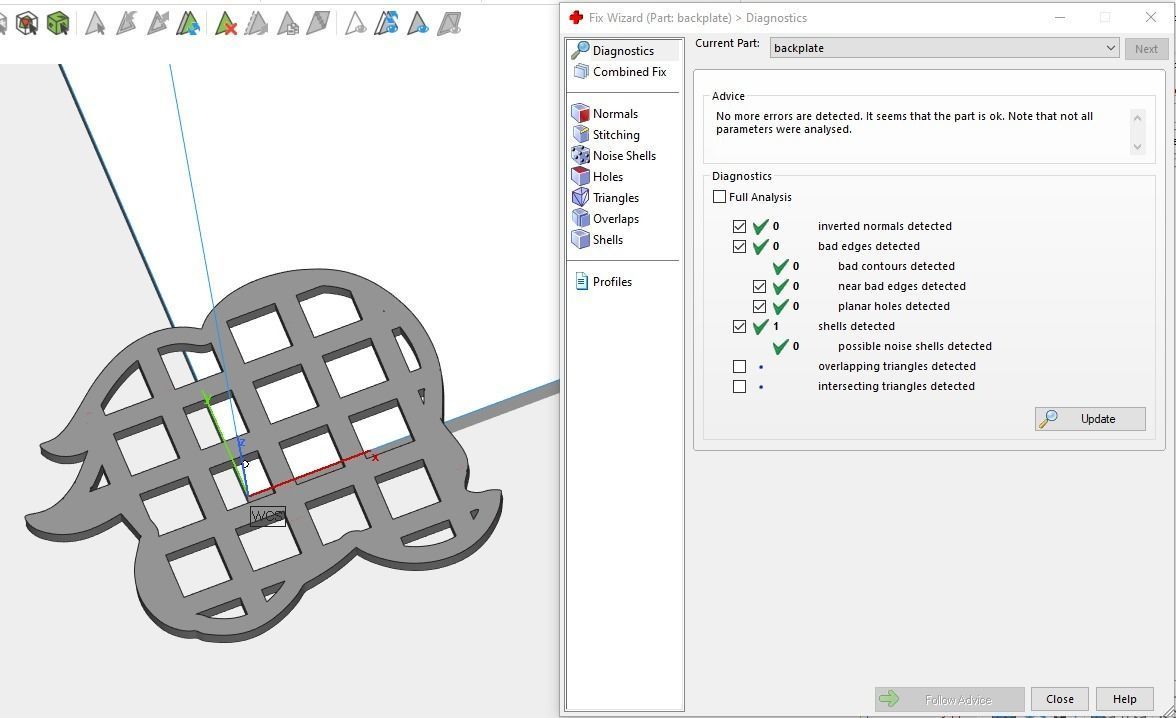This screenshot has width=1176, height=718.
Task: Open the Current Part dropdown showing backplate
Action: [x=944, y=48]
